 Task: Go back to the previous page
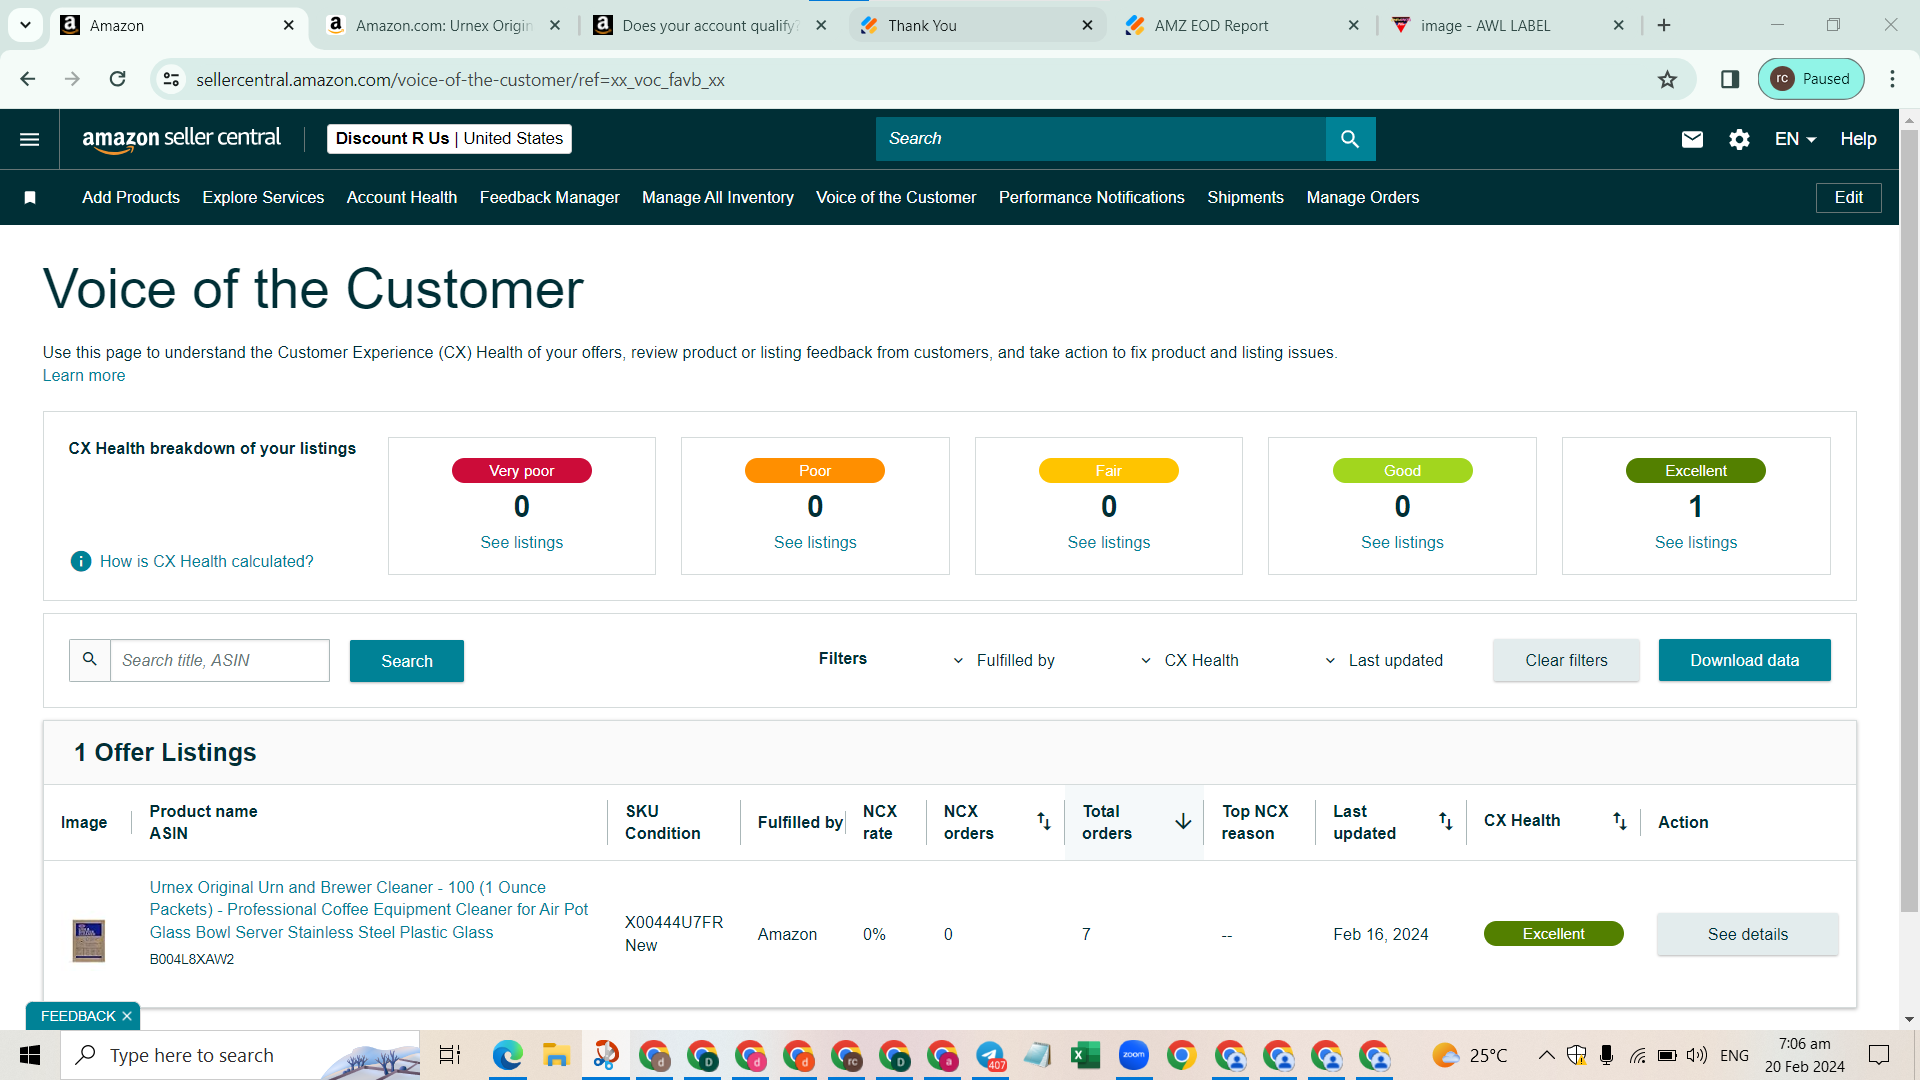click(x=28, y=79)
